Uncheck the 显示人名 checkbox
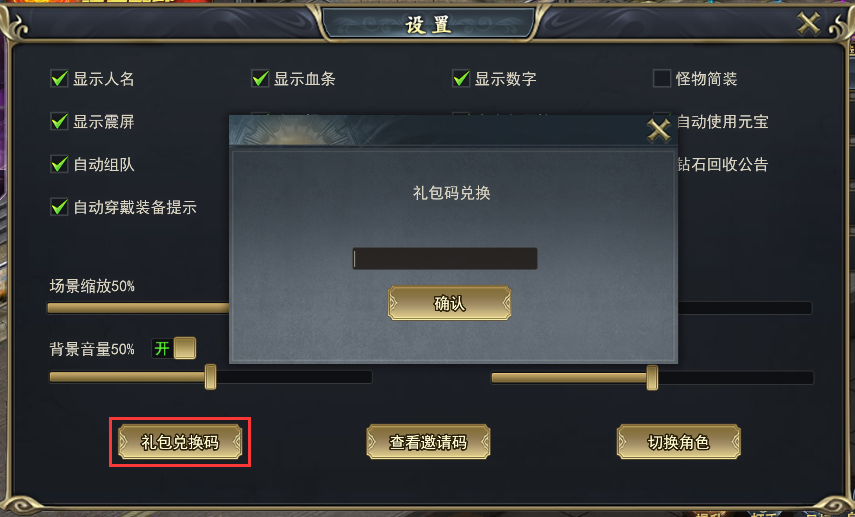 (x=59, y=79)
